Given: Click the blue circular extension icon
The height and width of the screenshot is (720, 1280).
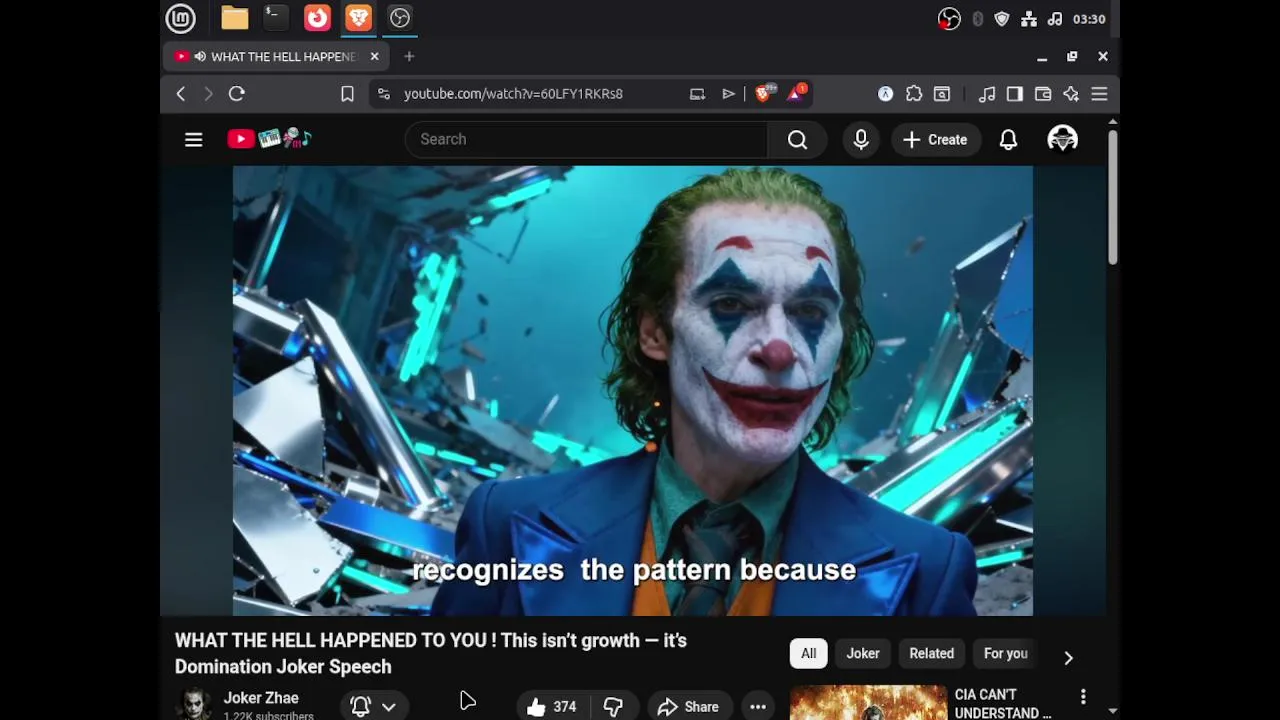Looking at the screenshot, I should point(886,94).
